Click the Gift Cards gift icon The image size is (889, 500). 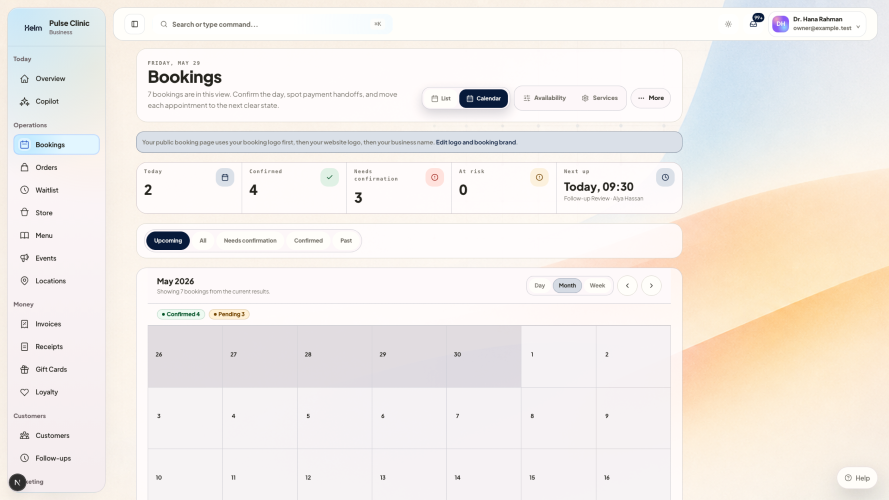[24, 369]
